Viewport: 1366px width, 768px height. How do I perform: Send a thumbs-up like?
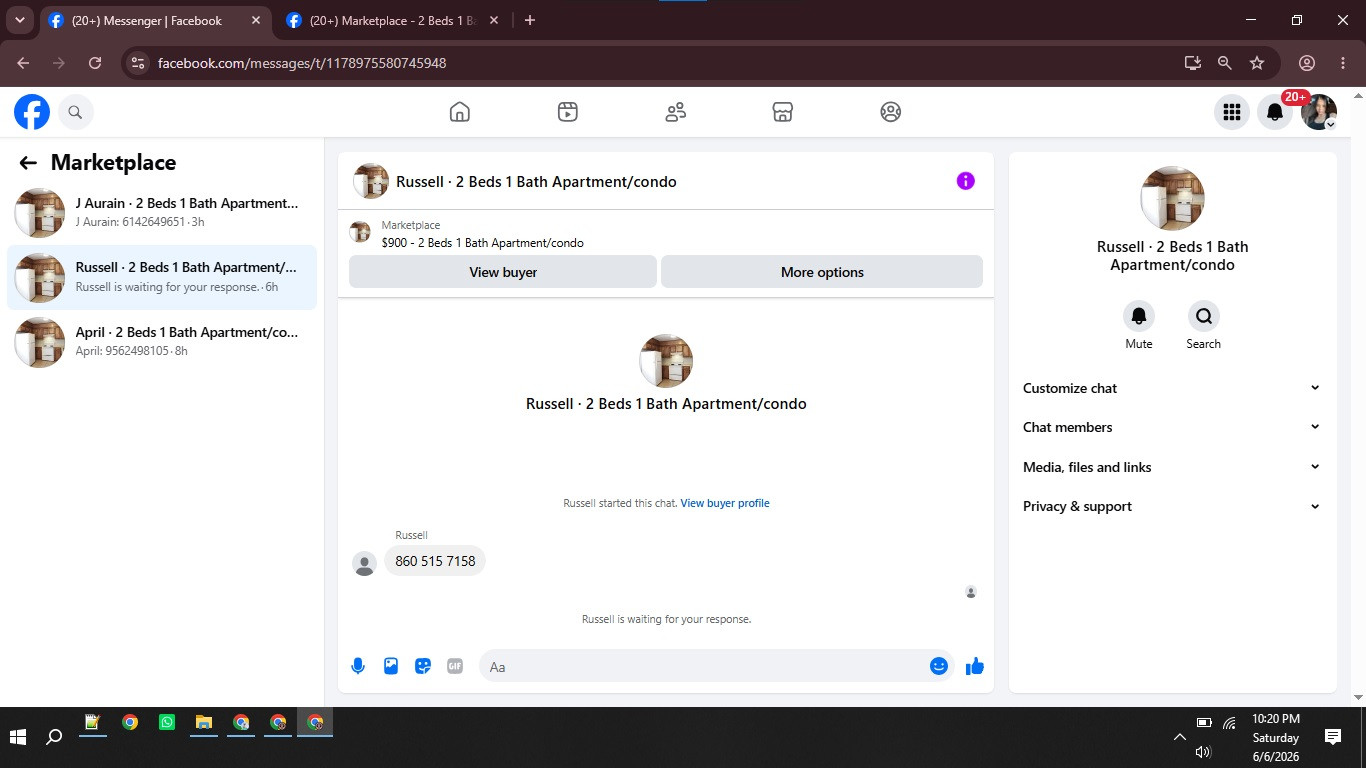(975, 666)
